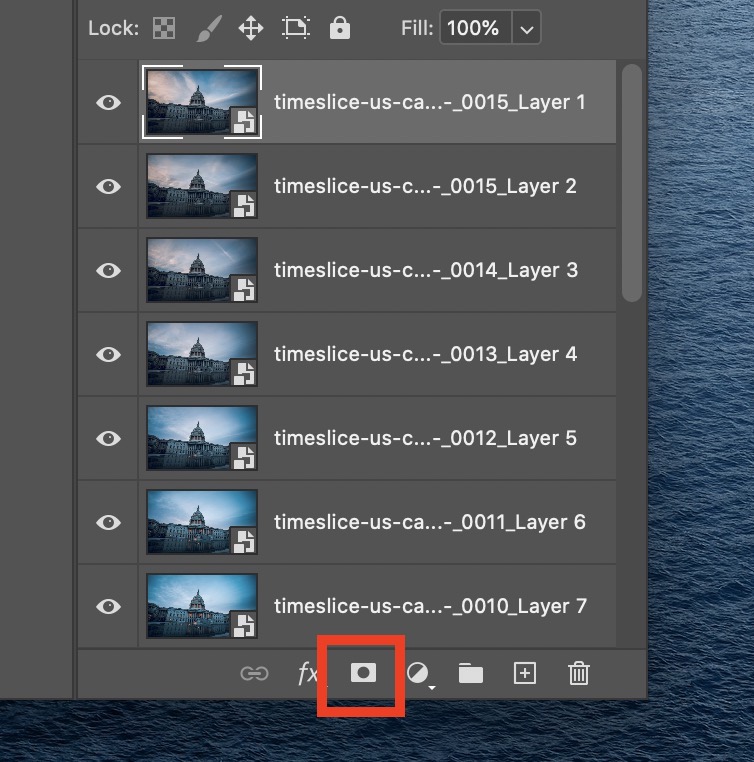The image size is (754, 762).
Task: Open the Fill percentage dropdown arrow
Action: click(x=527, y=28)
